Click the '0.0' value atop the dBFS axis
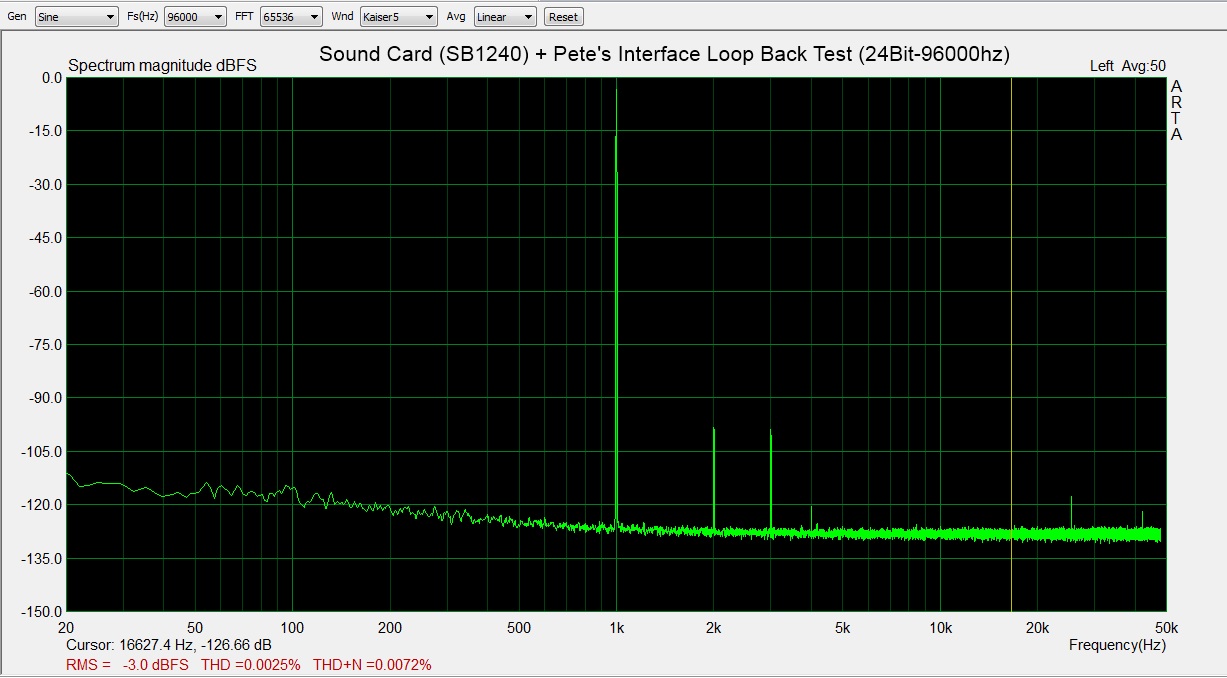 tap(52, 78)
